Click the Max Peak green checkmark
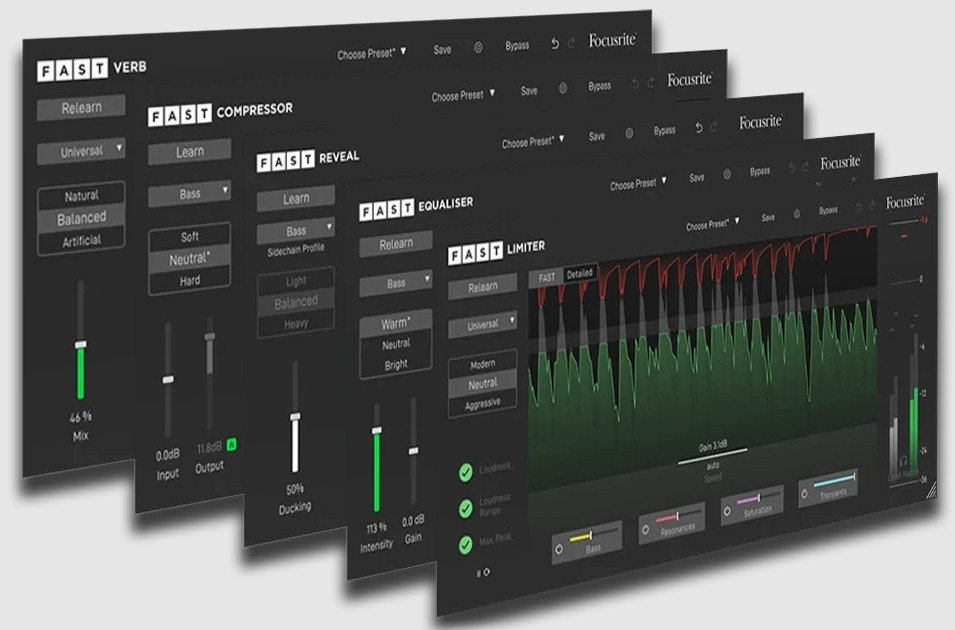955x630 pixels. point(466,544)
